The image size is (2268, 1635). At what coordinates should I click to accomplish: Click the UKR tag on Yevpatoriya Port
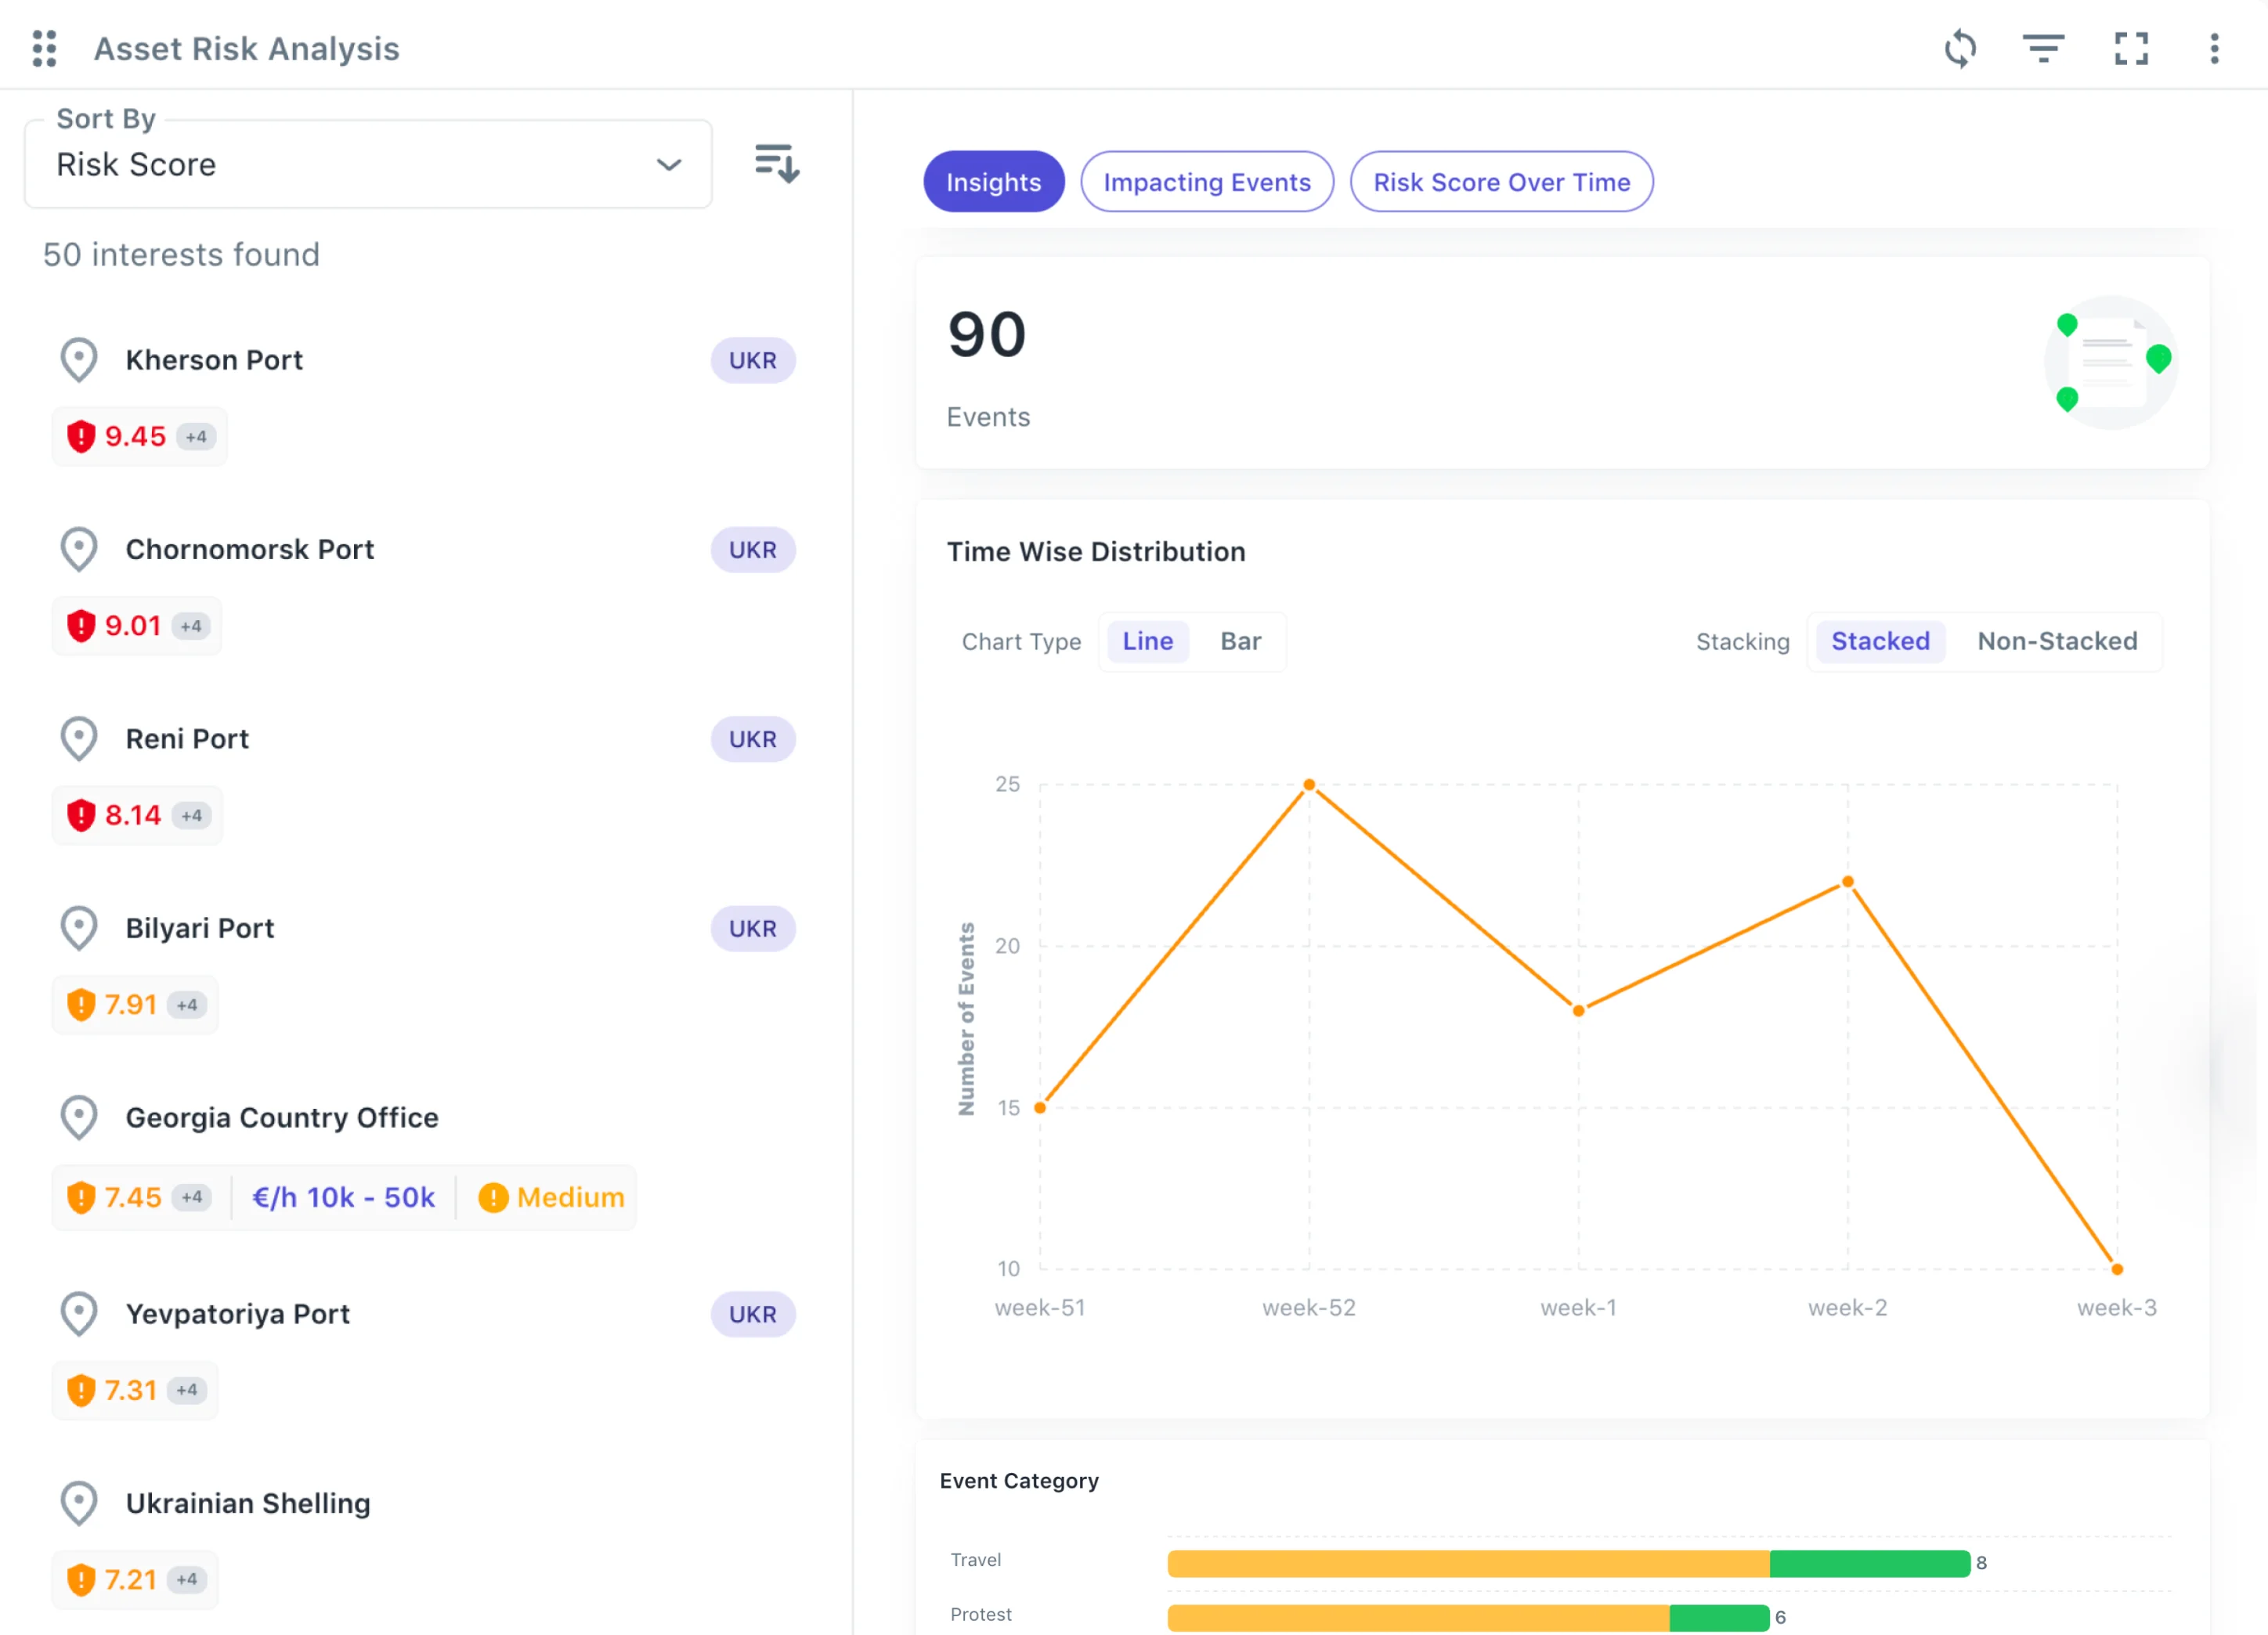click(x=752, y=1314)
